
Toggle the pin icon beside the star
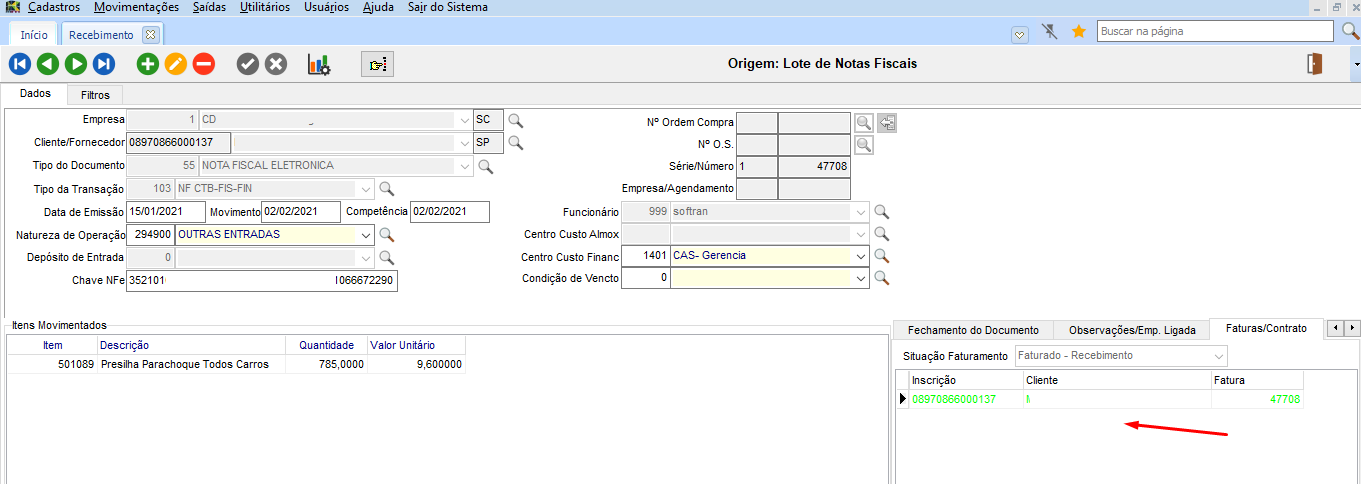click(1049, 32)
